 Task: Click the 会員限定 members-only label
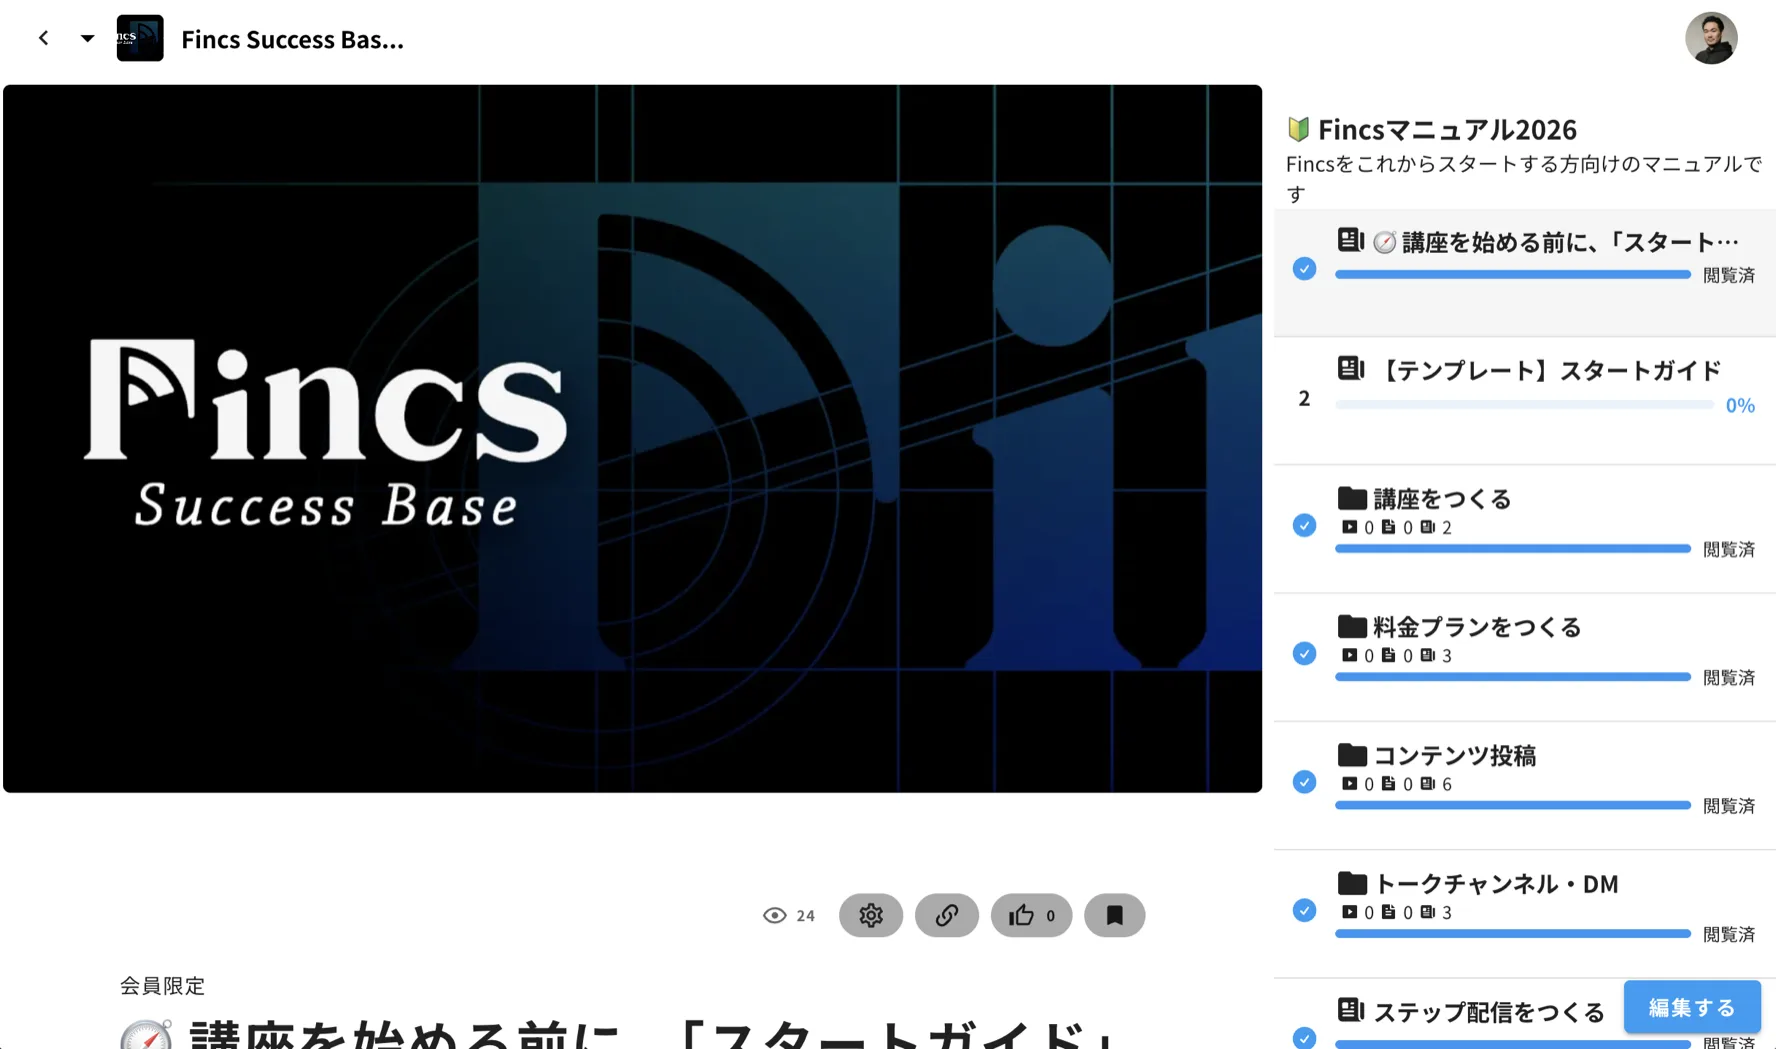click(x=162, y=986)
